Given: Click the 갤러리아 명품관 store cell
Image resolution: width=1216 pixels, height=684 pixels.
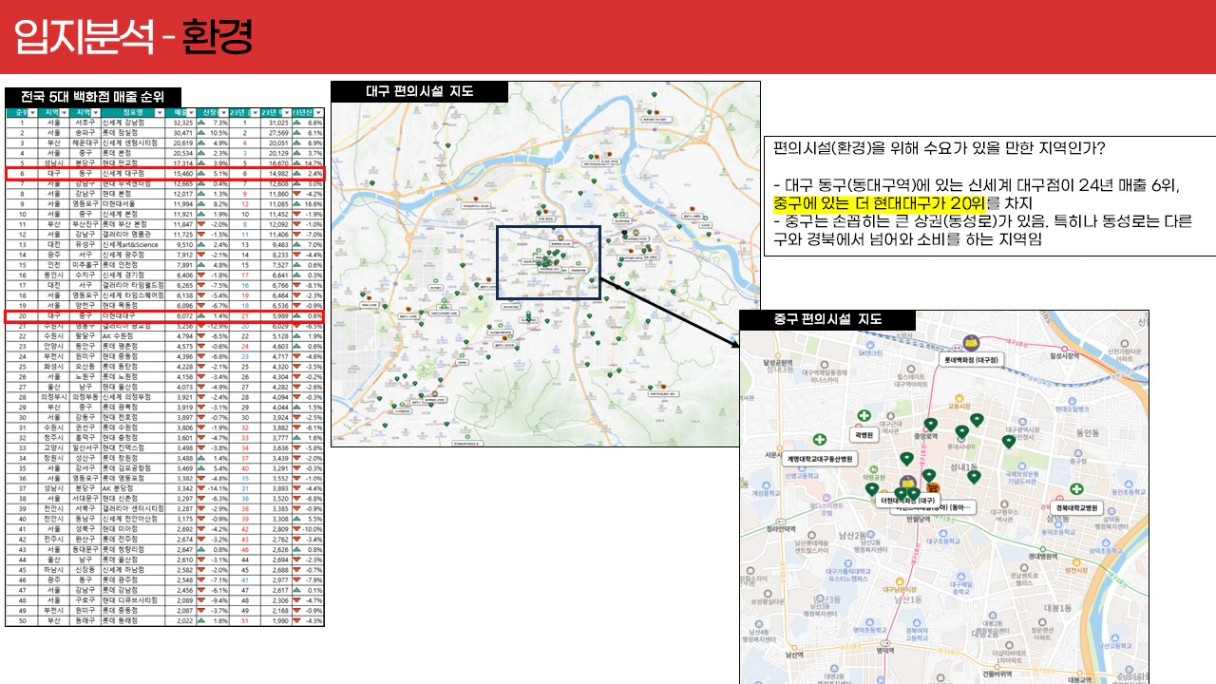Looking at the screenshot, I should coord(135,234).
